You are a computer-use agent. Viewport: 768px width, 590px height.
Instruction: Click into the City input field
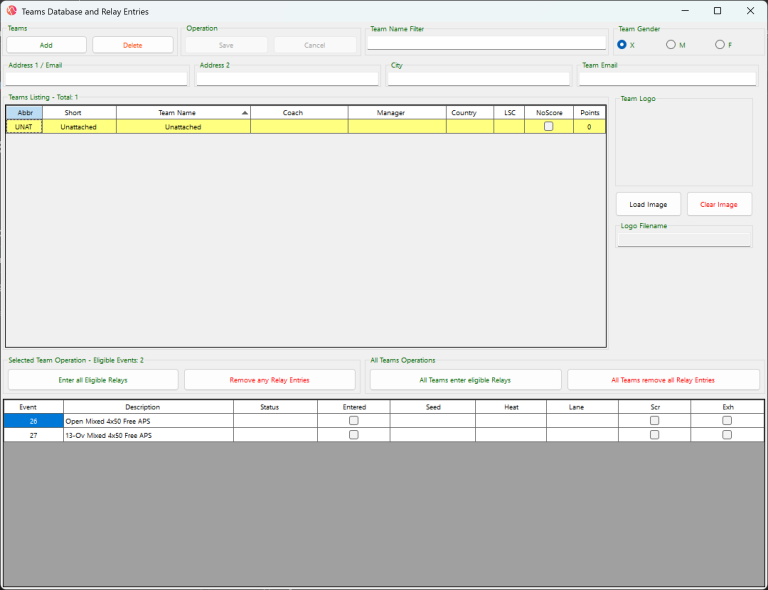[478, 79]
